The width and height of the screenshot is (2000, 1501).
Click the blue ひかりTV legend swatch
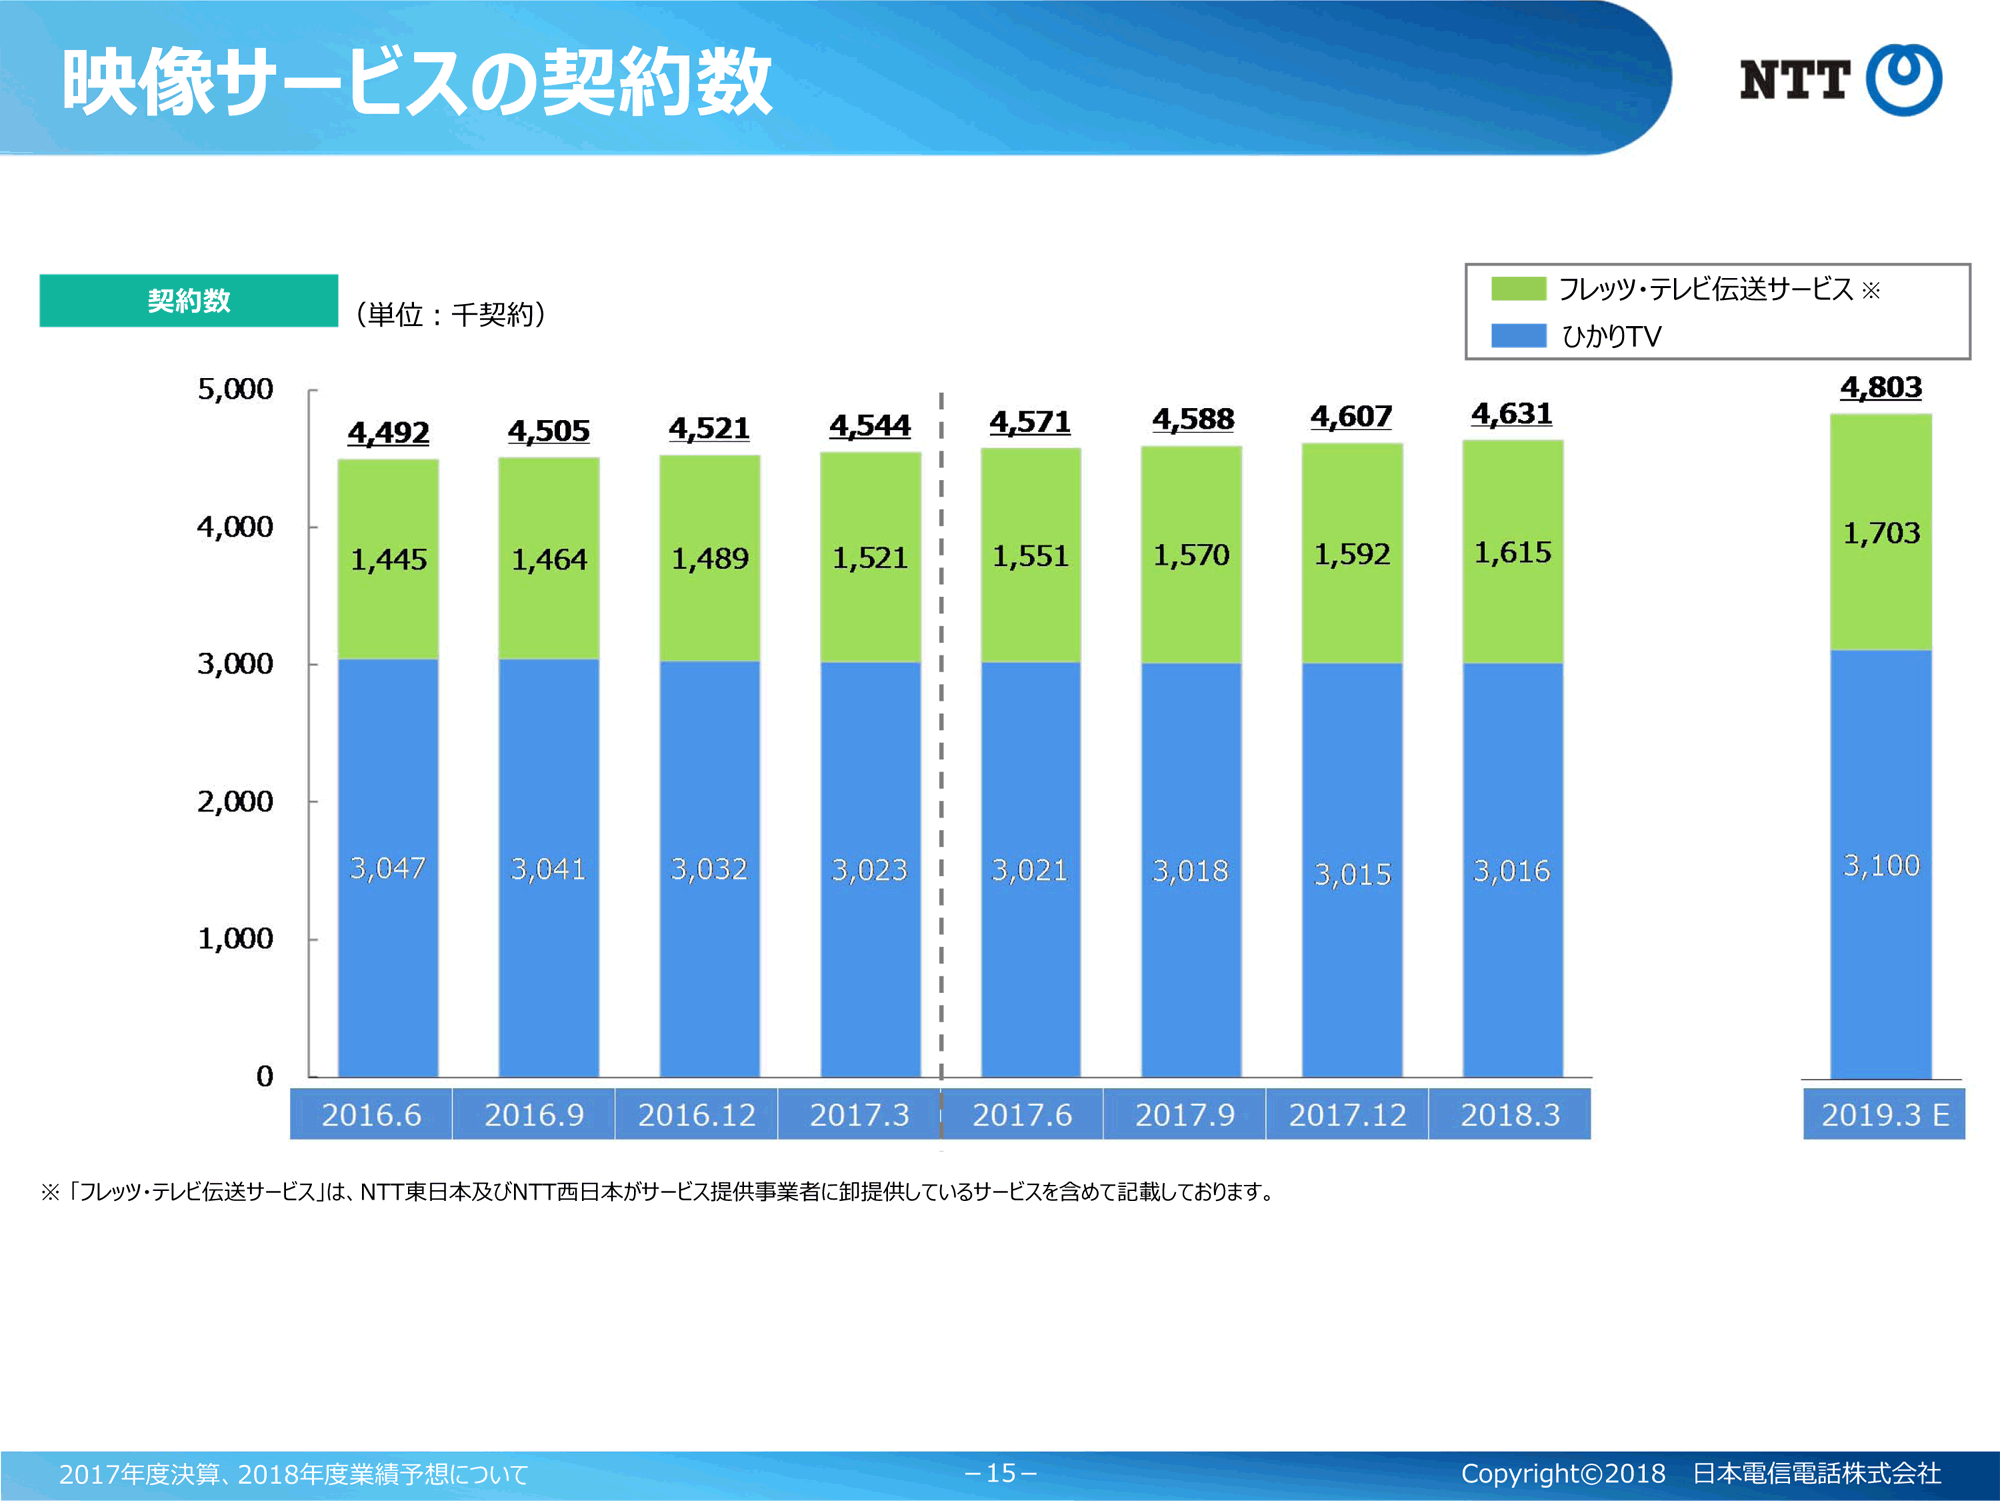coord(1518,336)
